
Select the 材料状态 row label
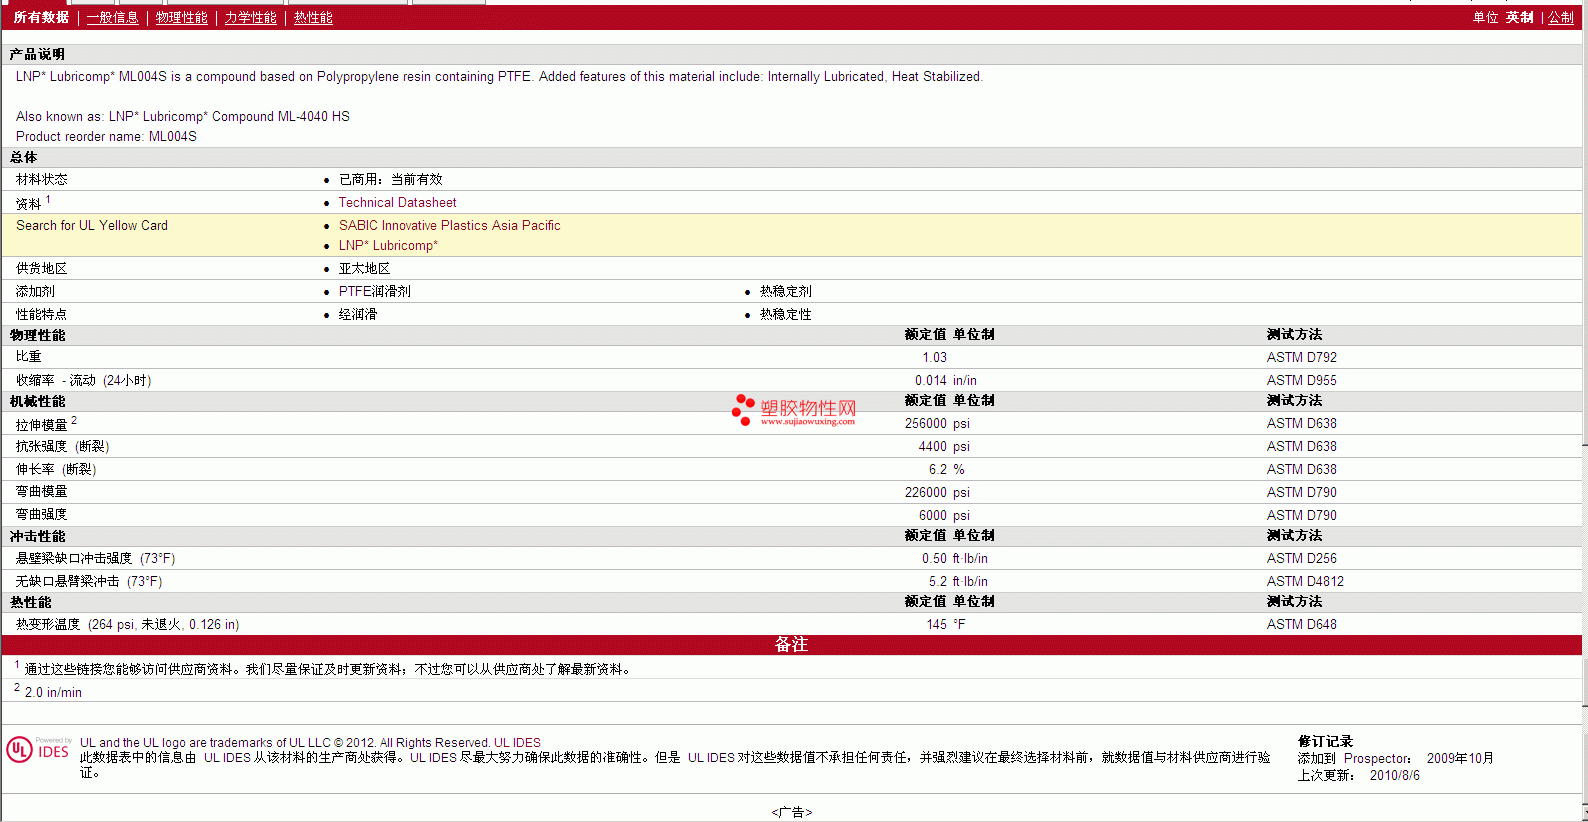click(x=42, y=180)
